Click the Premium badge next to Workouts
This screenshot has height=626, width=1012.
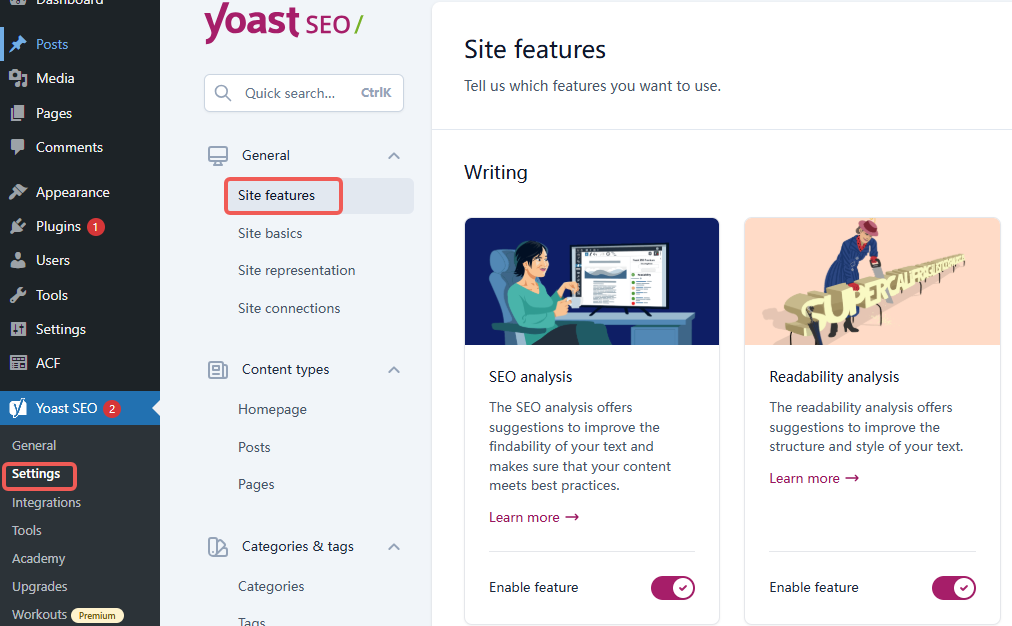click(97, 616)
